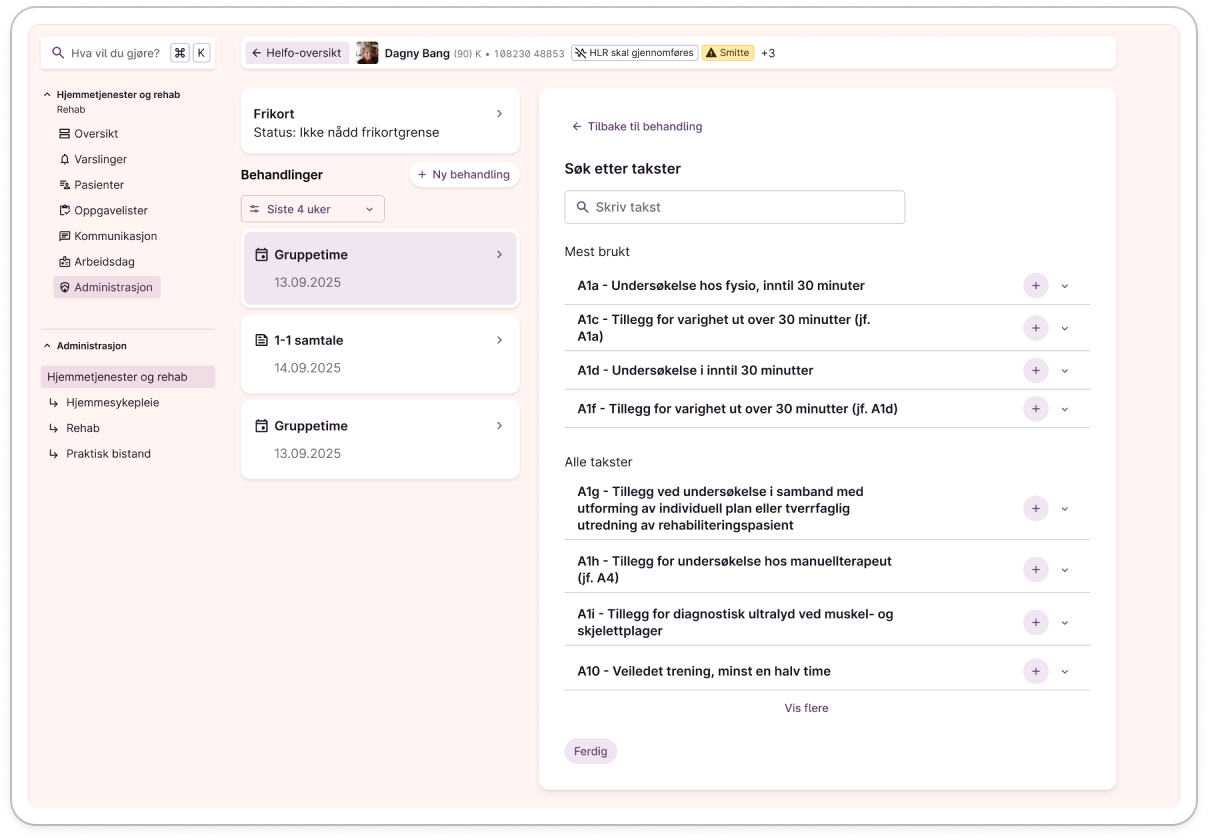Select Hjemmesykepleie in Administrasjon menu

tap(112, 403)
